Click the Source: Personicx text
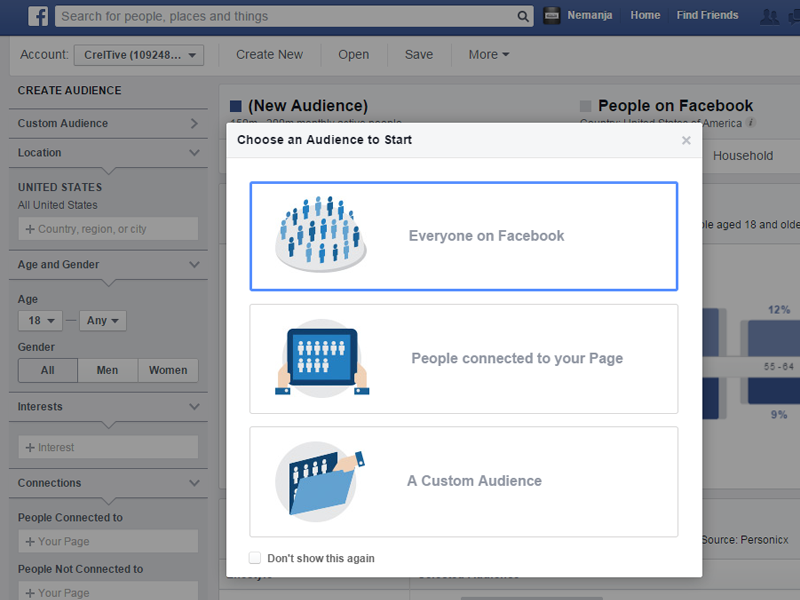 (744, 540)
